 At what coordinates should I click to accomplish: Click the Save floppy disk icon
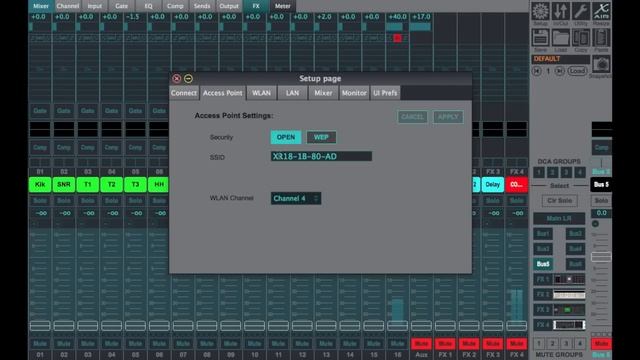click(x=540, y=38)
